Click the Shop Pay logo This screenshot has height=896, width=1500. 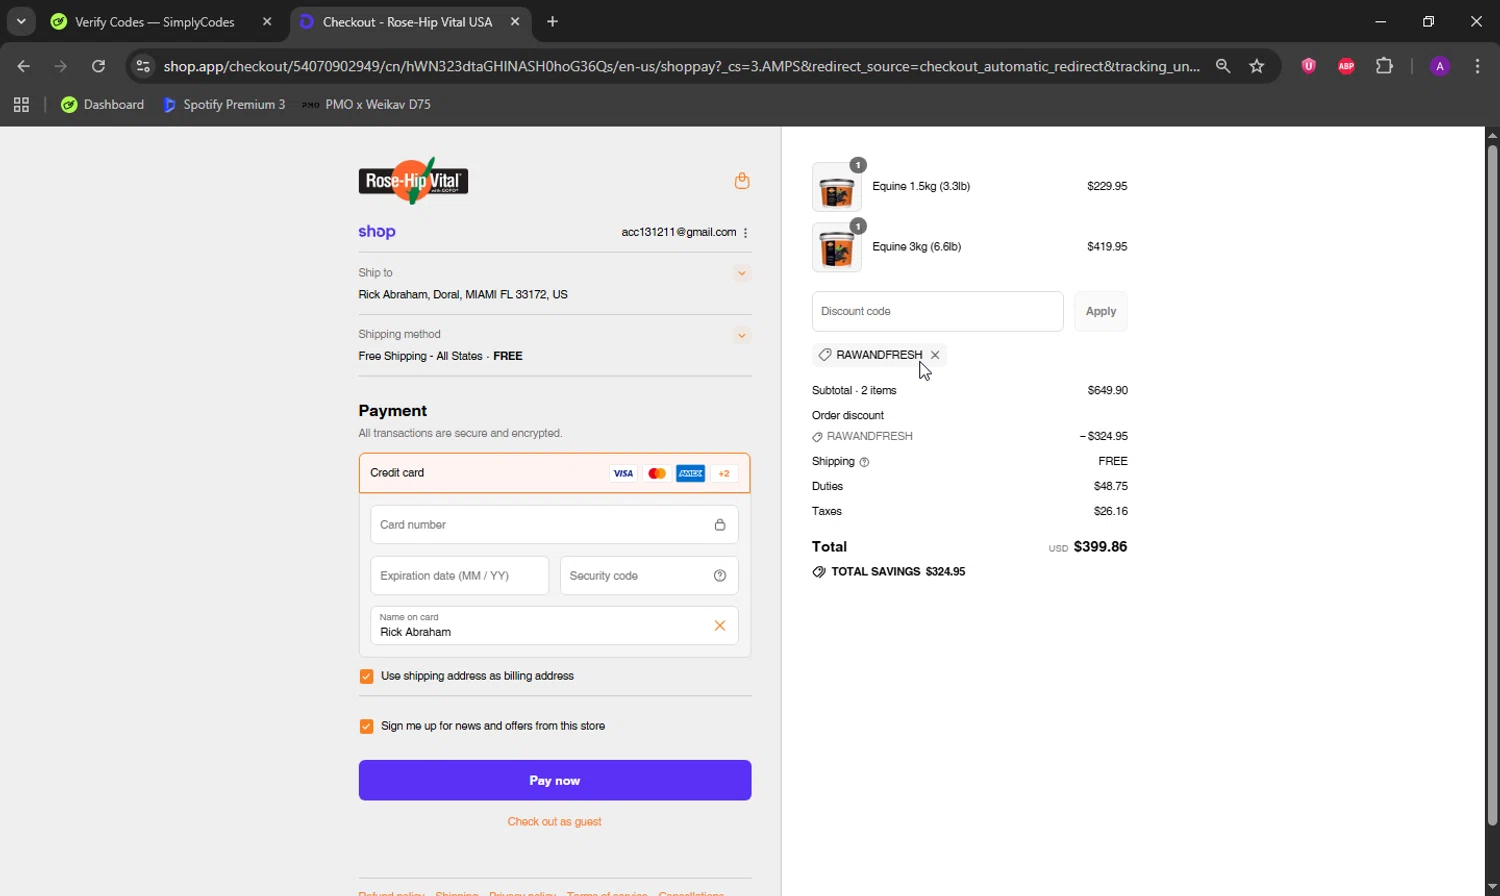tap(377, 232)
